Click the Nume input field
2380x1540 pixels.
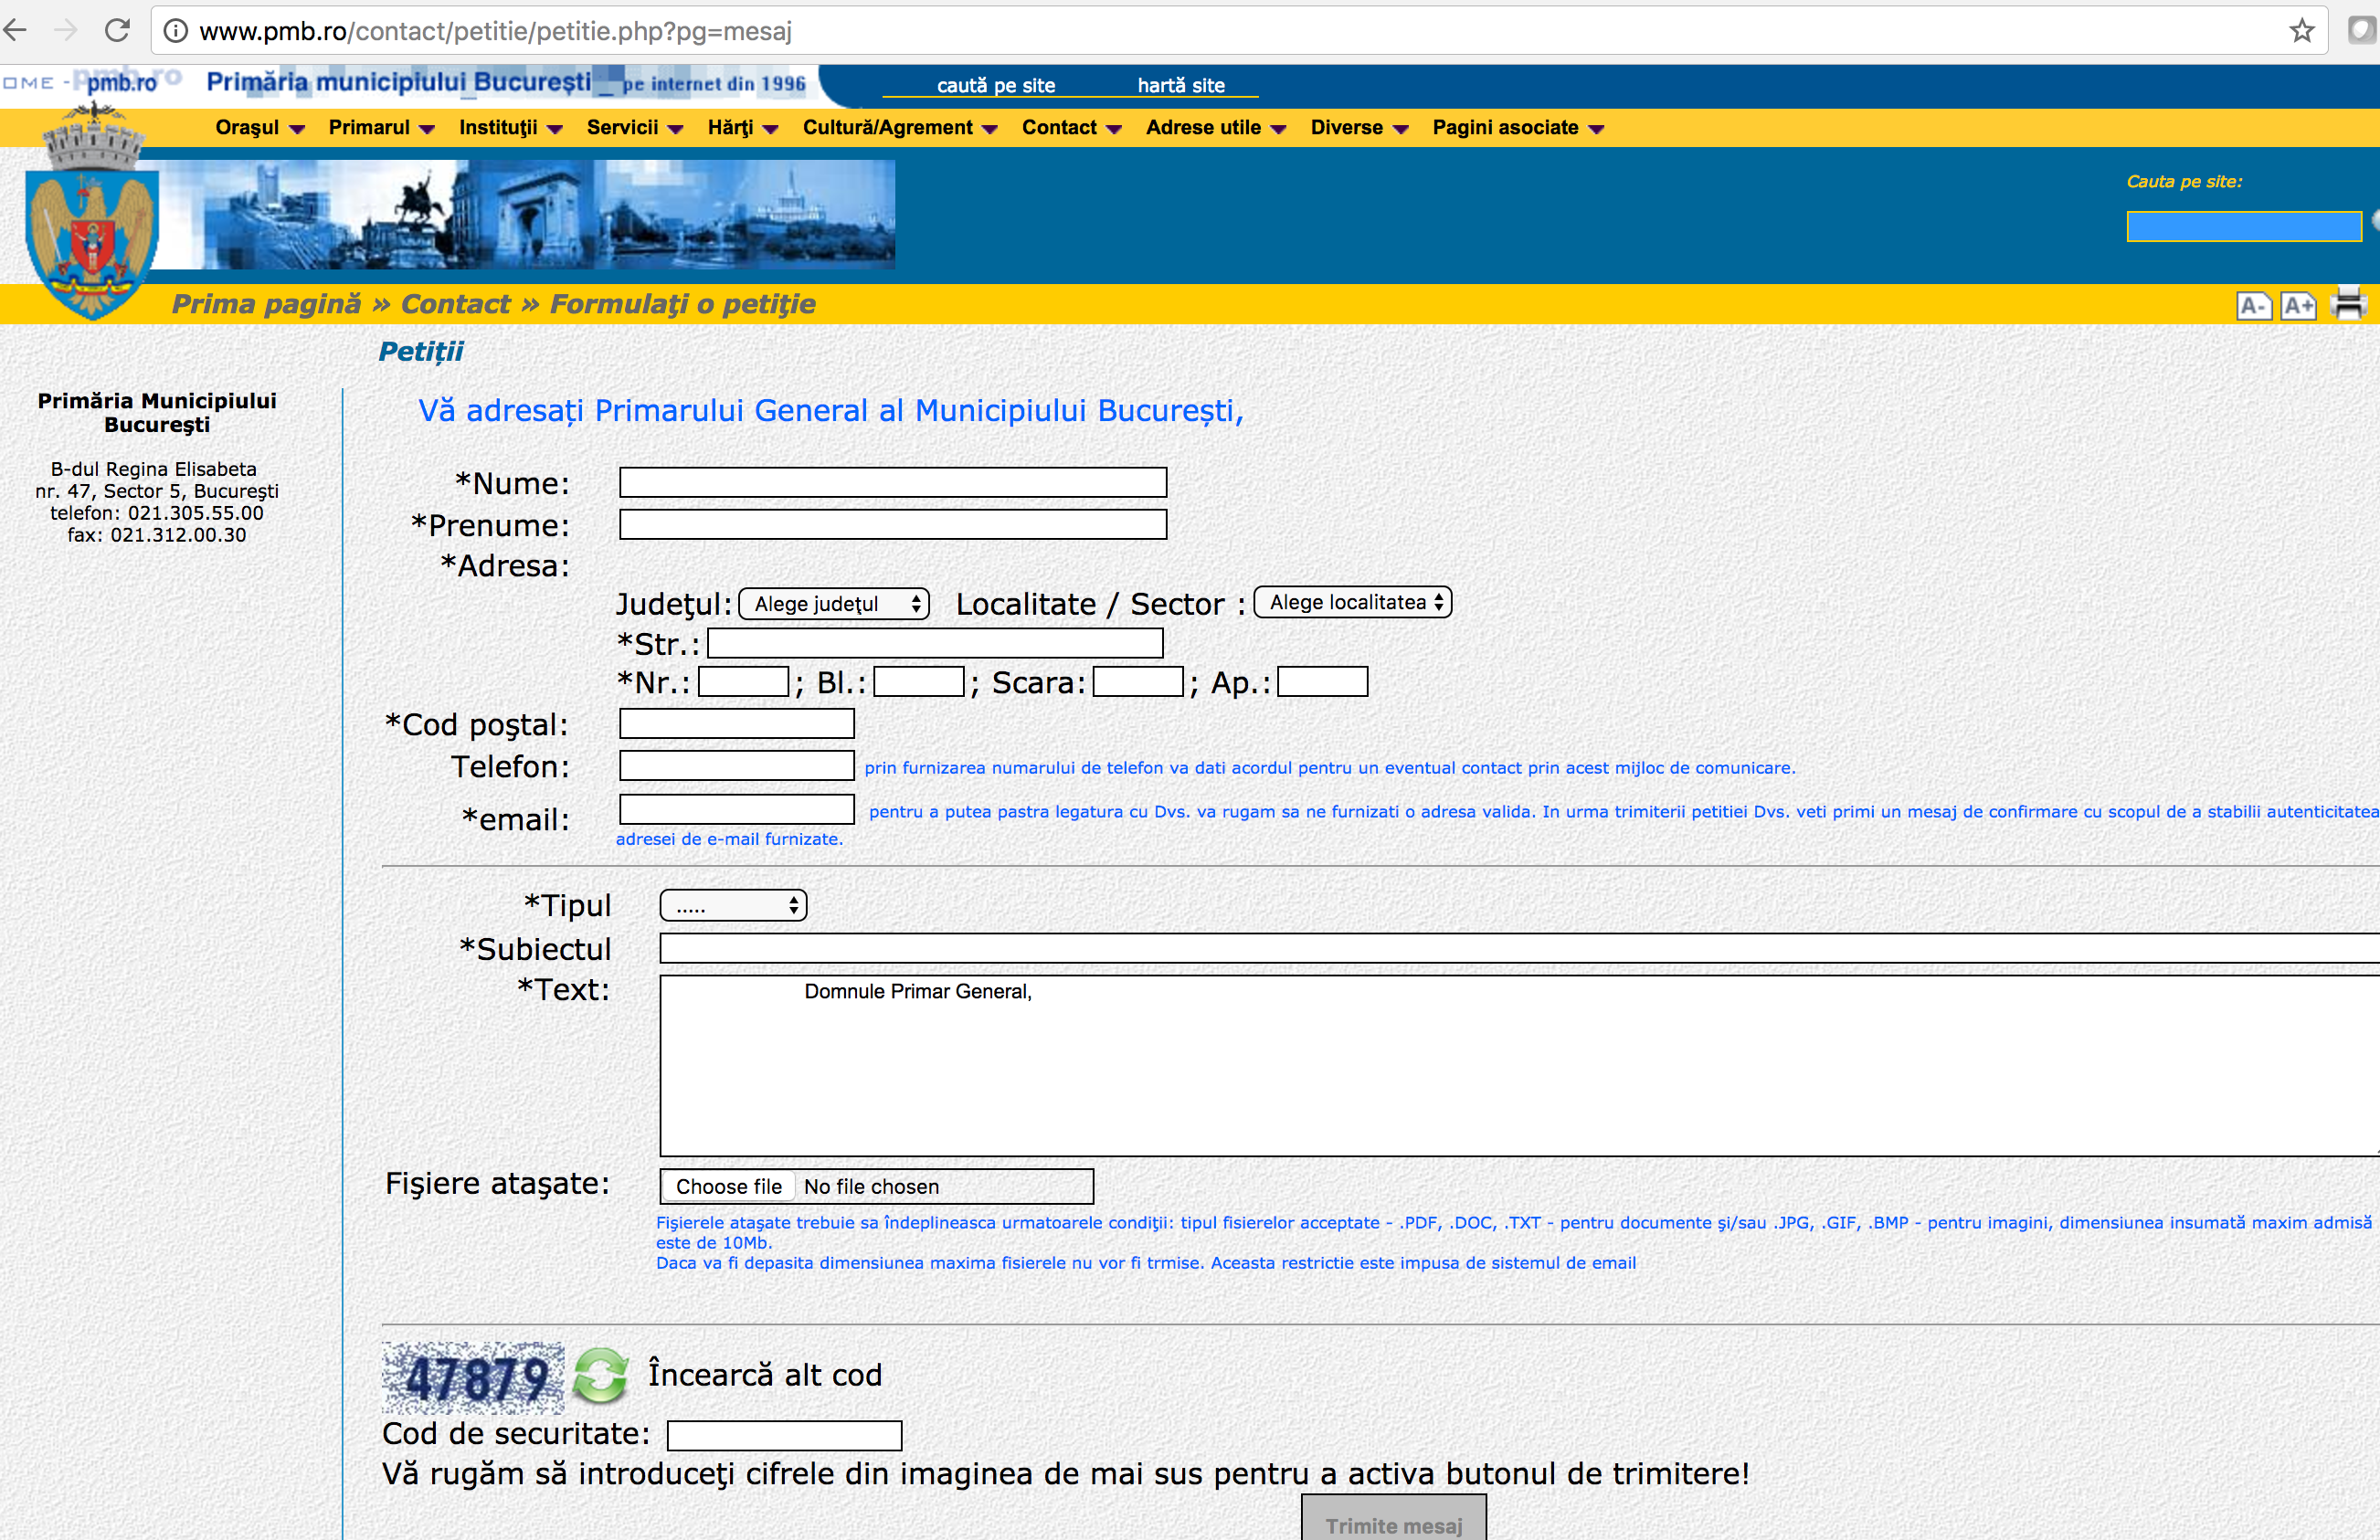coord(892,483)
